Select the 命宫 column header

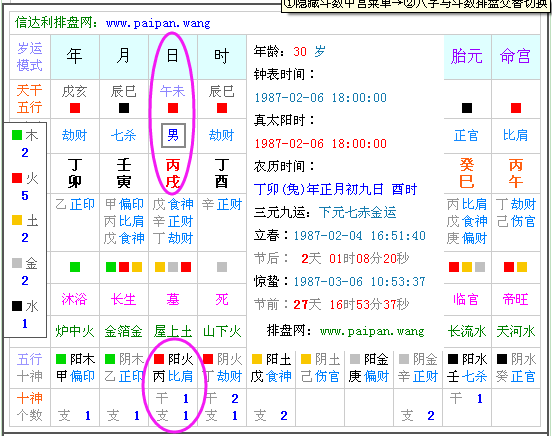516,56
